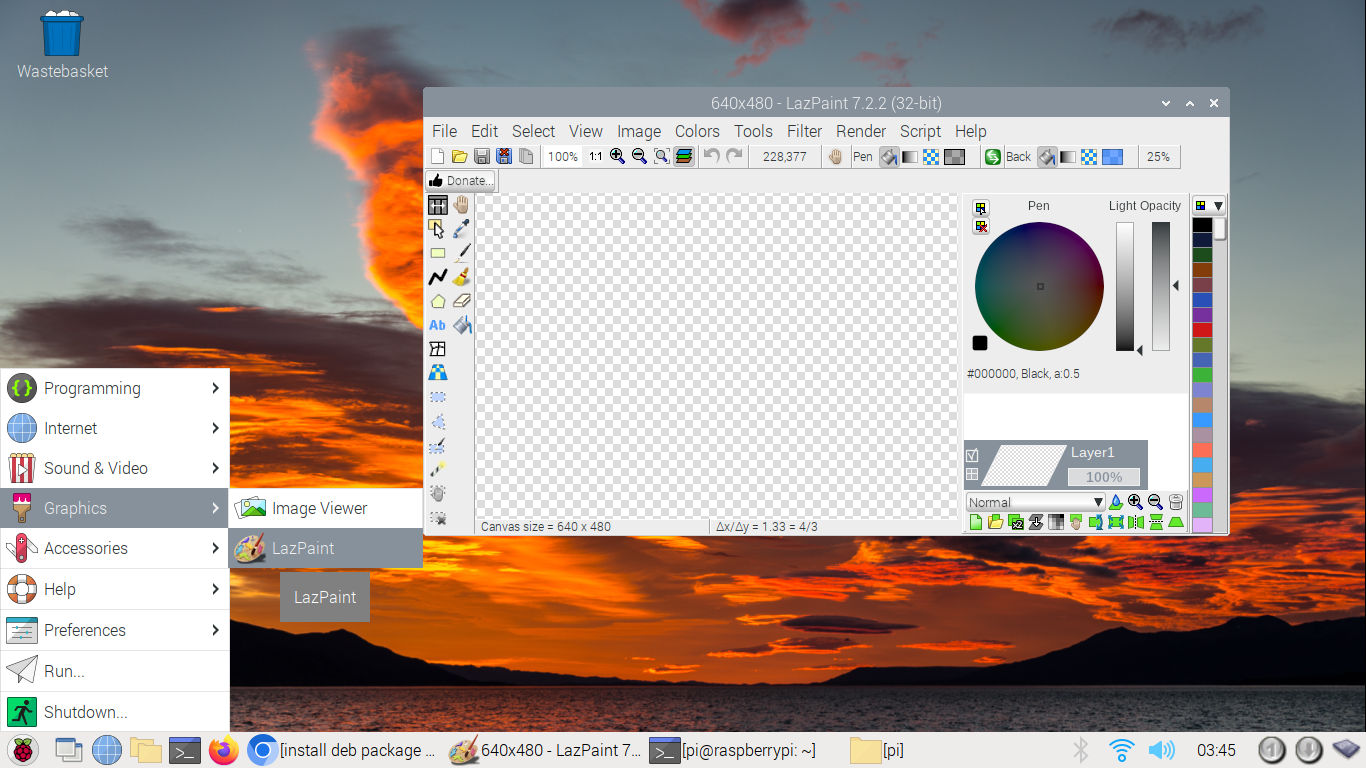Add a new layer with the green page icon
The height and width of the screenshot is (768, 1366).
pos(975,522)
